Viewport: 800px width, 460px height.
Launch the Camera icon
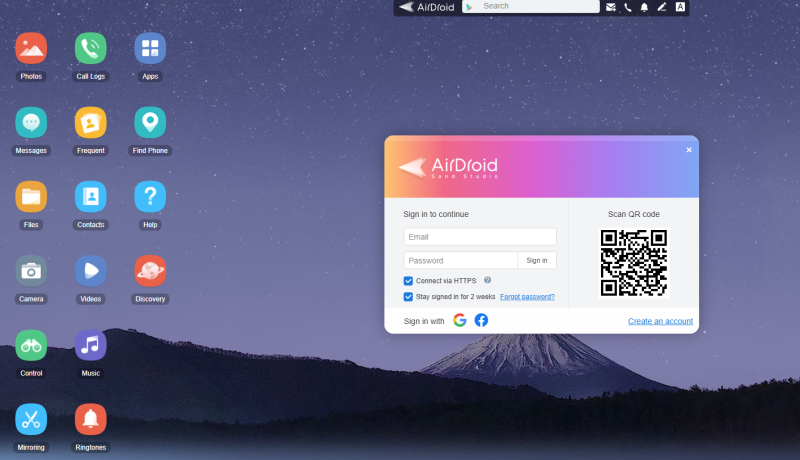[x=31, y=271]
